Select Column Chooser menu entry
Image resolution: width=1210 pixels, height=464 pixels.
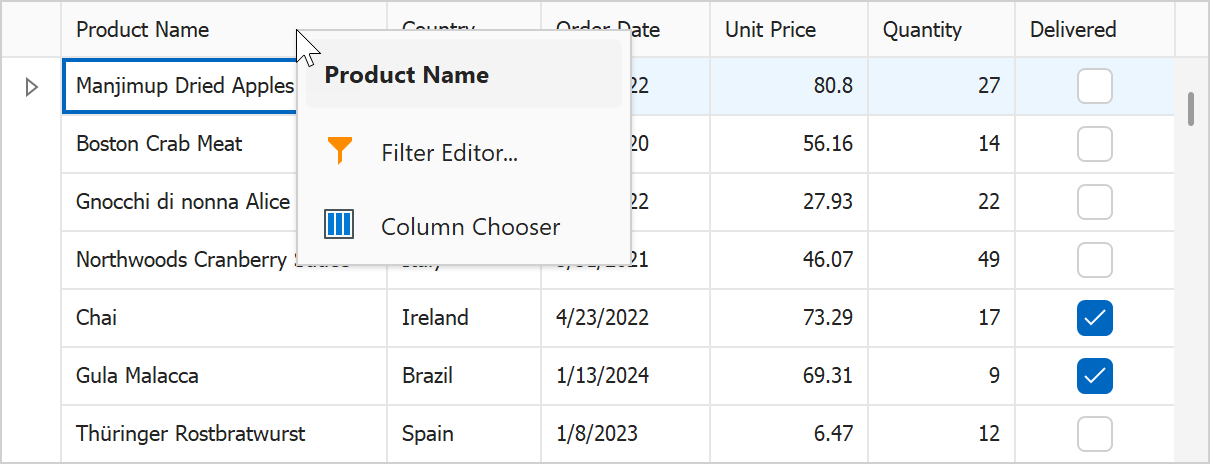[x=470, y=227]
